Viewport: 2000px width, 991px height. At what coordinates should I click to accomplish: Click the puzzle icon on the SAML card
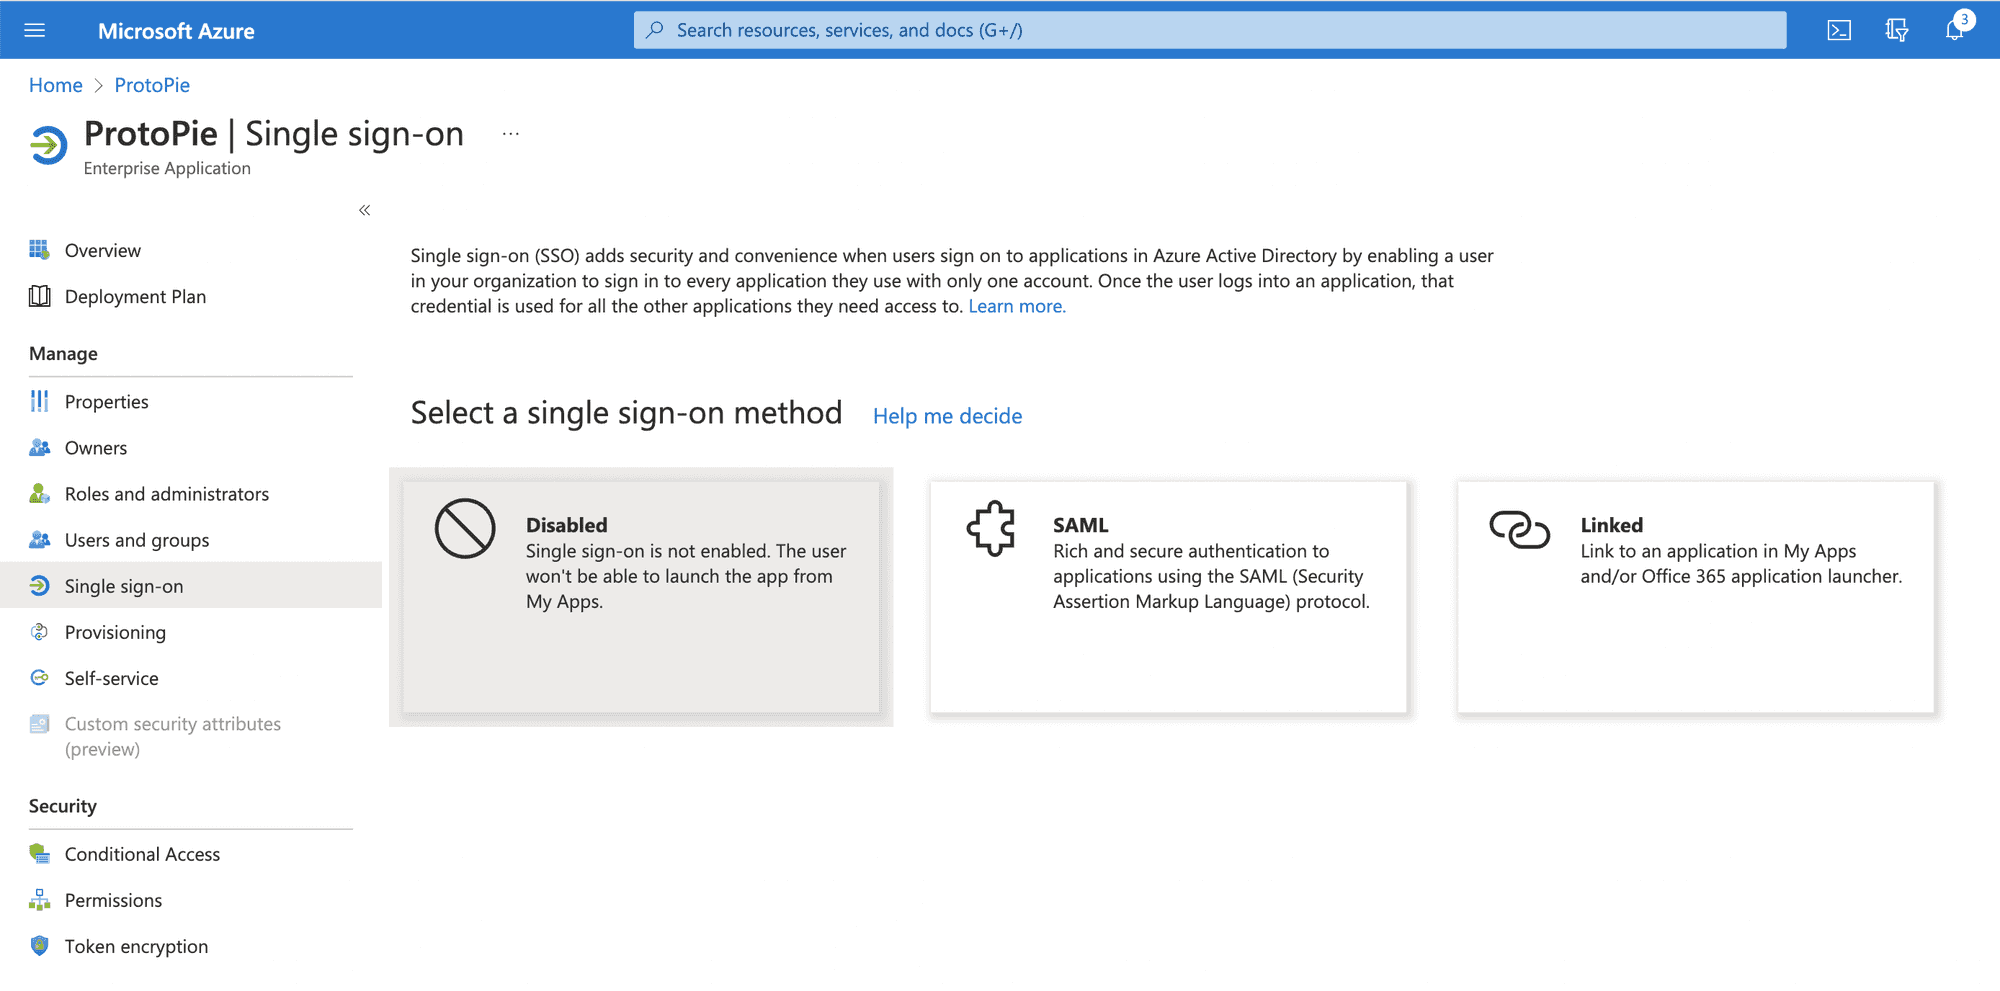point(989,527)
